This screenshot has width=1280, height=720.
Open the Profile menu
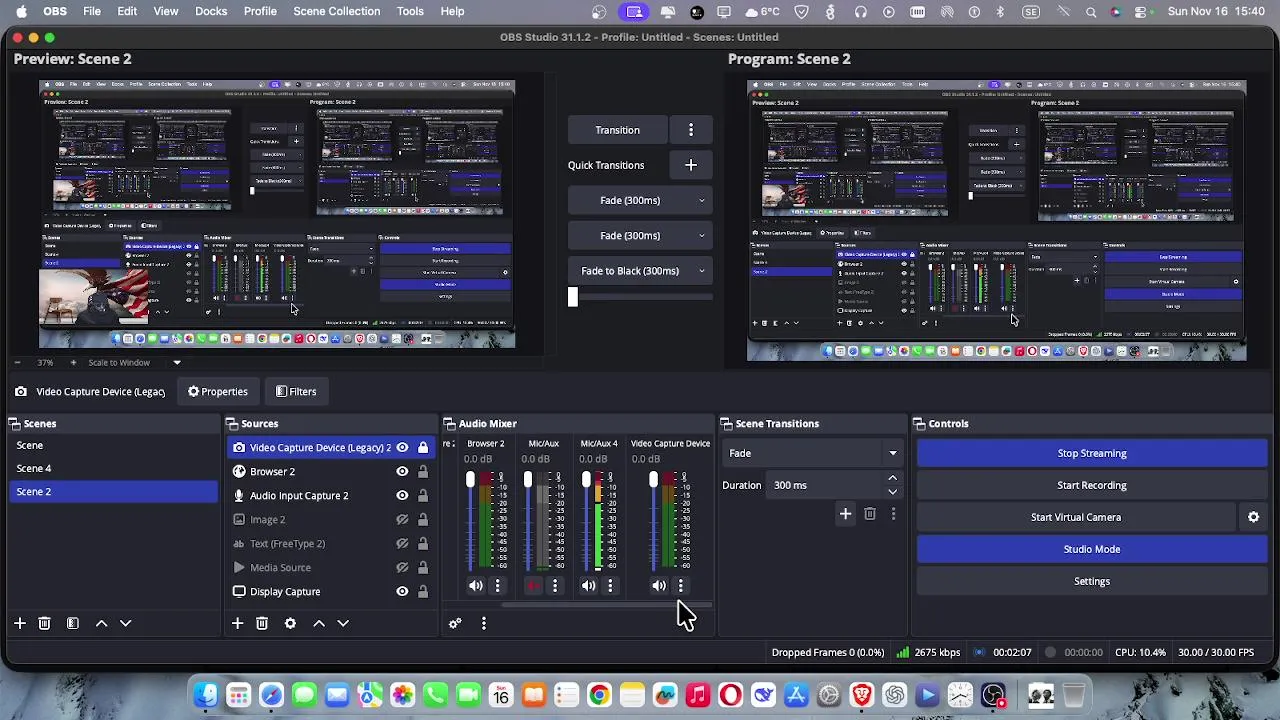(x=260, y=11)
